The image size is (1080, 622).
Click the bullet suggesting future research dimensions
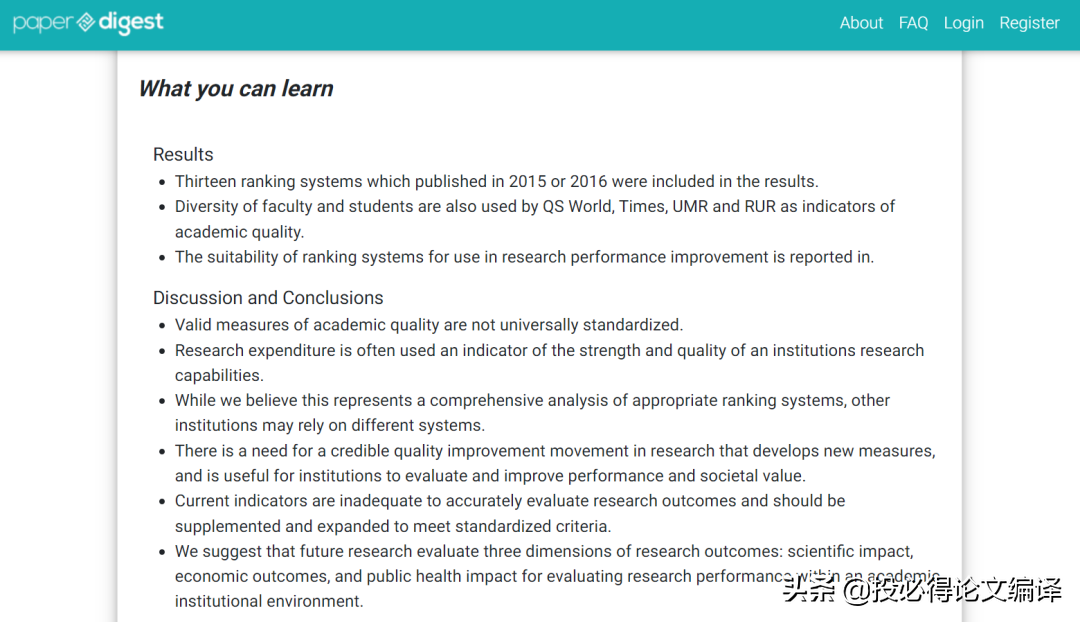(543, 551)
